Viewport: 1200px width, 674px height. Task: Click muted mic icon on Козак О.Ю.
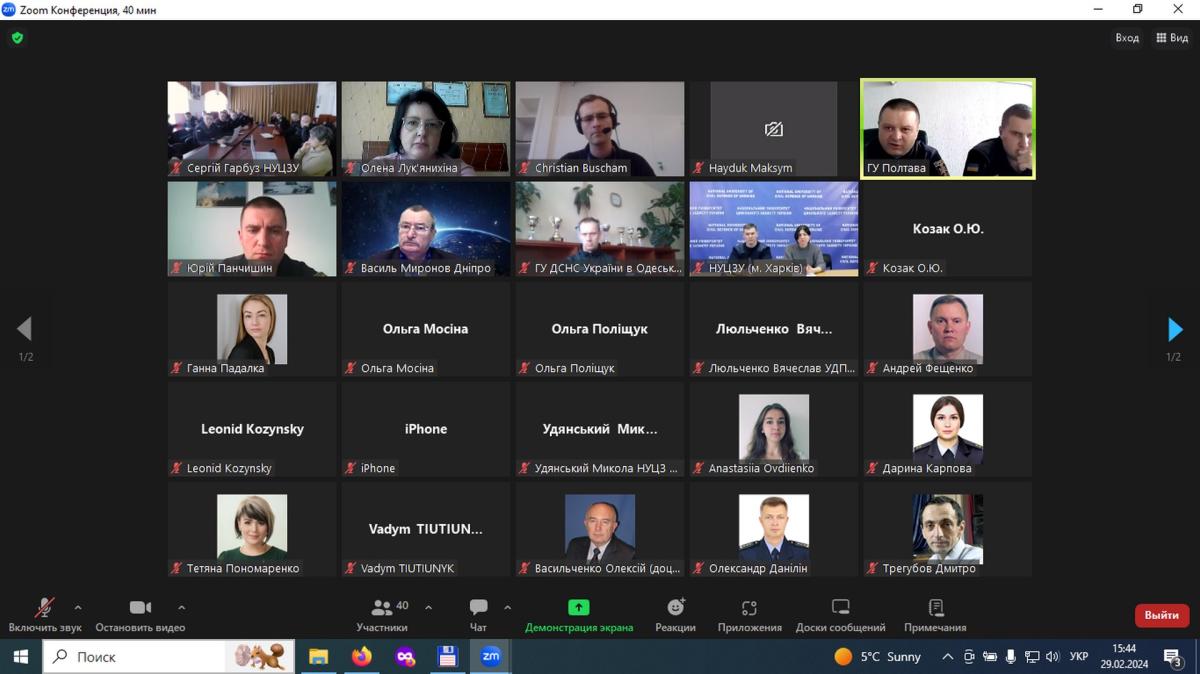(873, 268)
